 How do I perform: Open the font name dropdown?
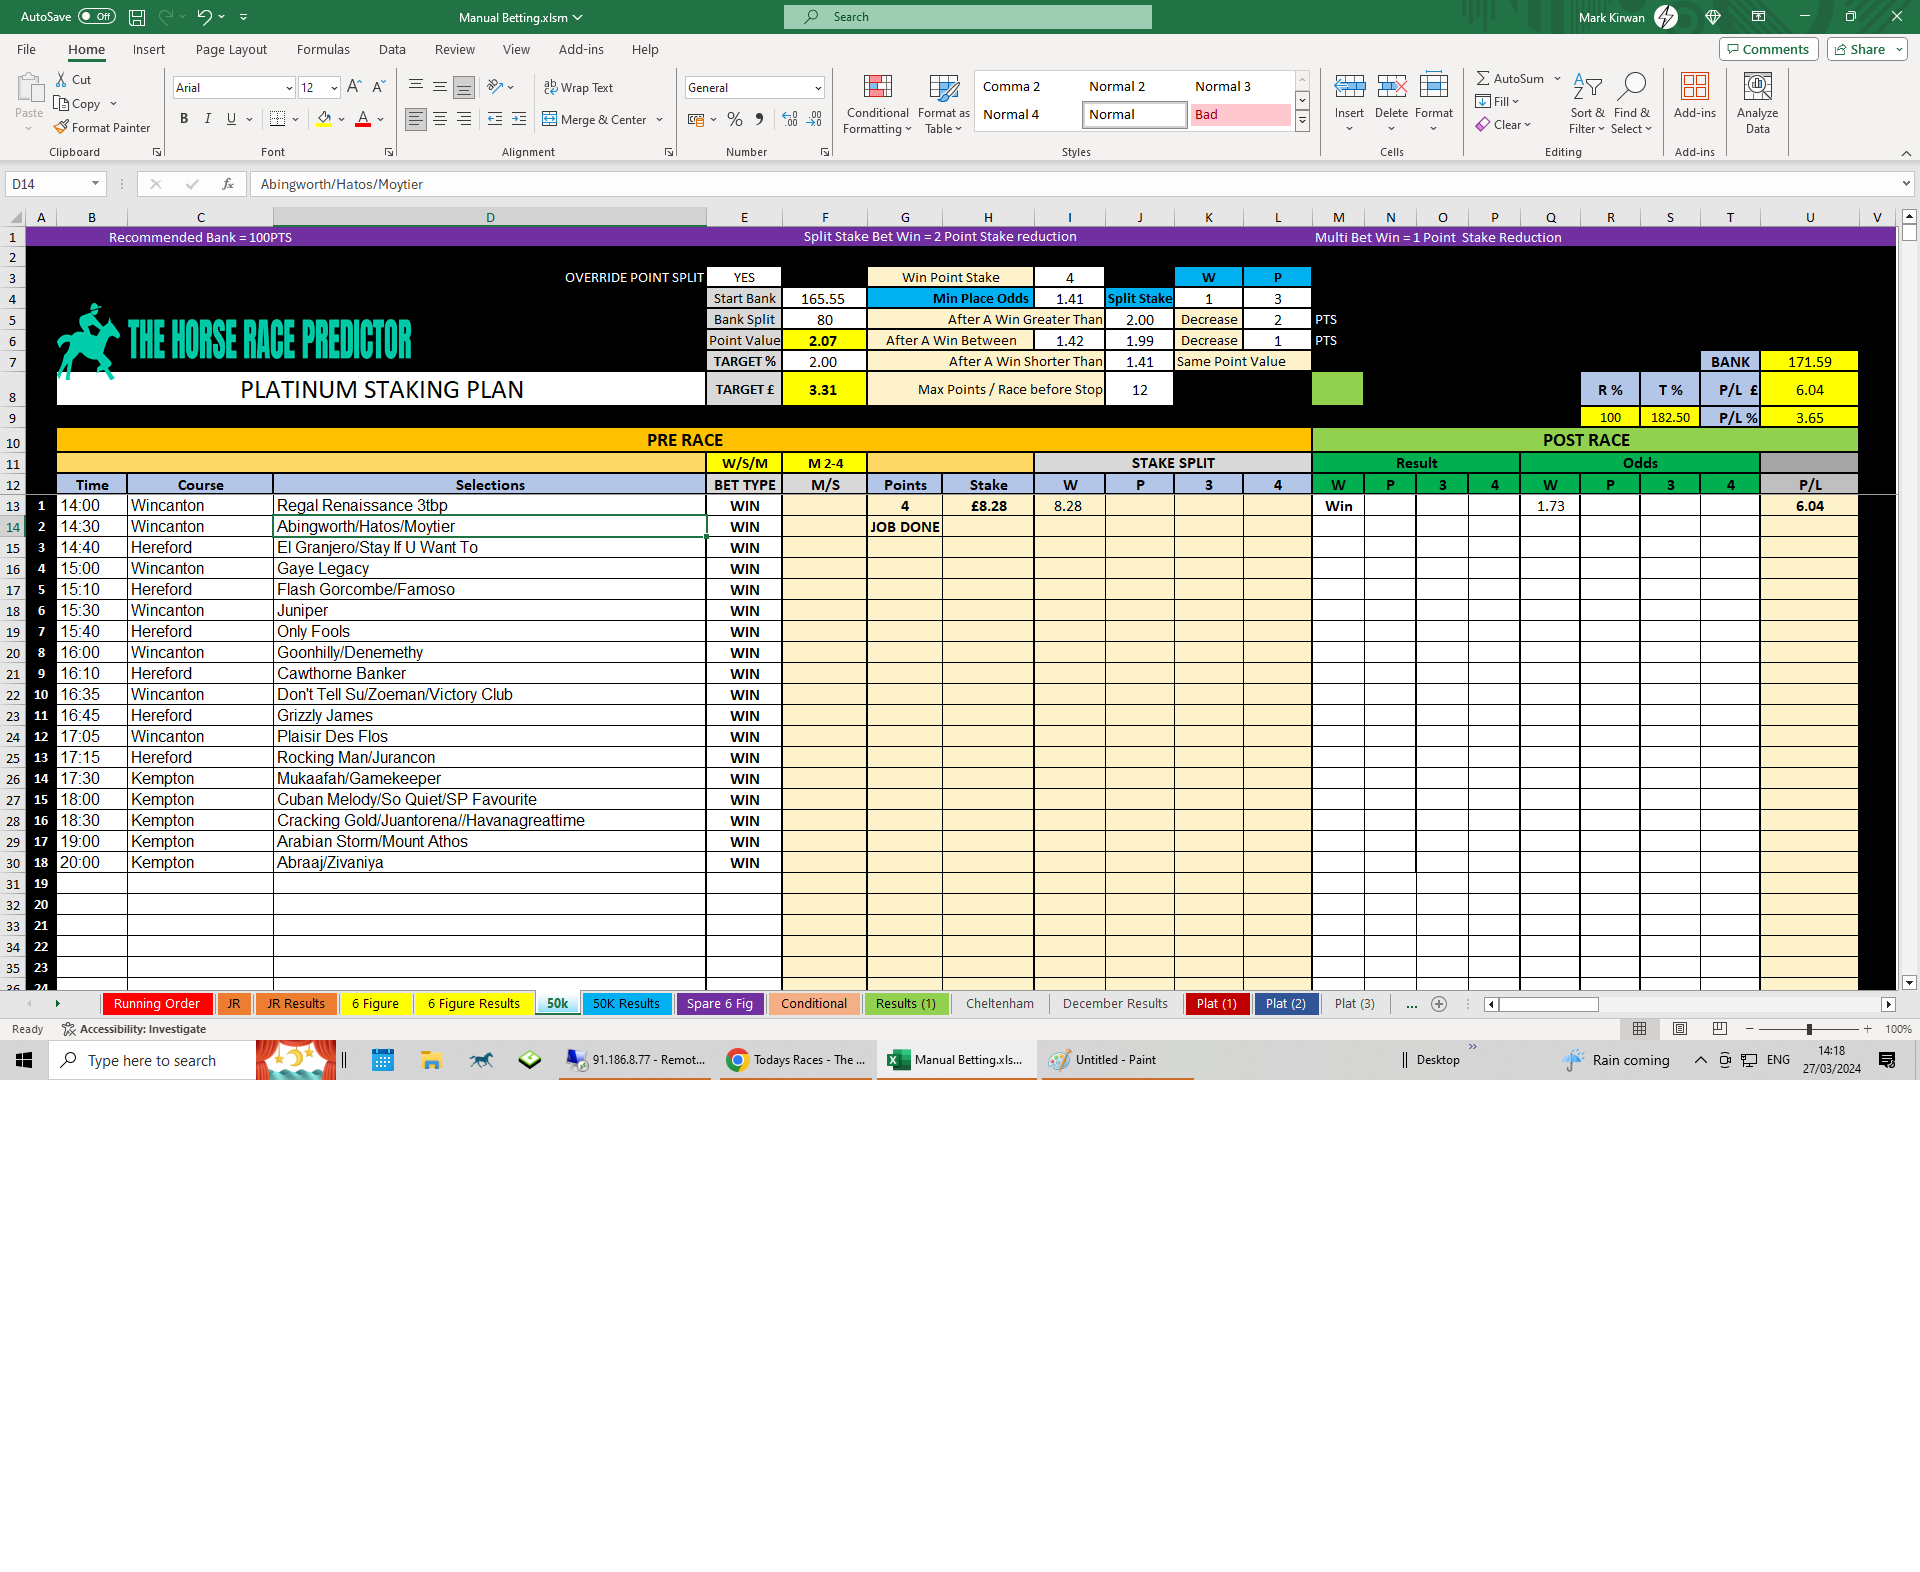tap(289, 88)
